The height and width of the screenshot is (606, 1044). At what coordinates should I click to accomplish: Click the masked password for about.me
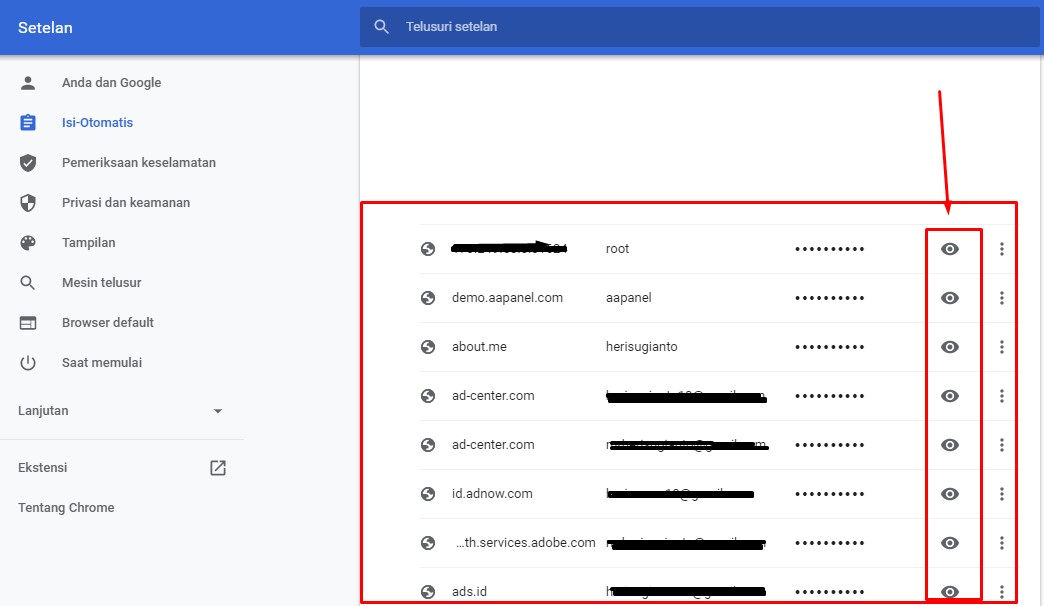pos(830,347)
